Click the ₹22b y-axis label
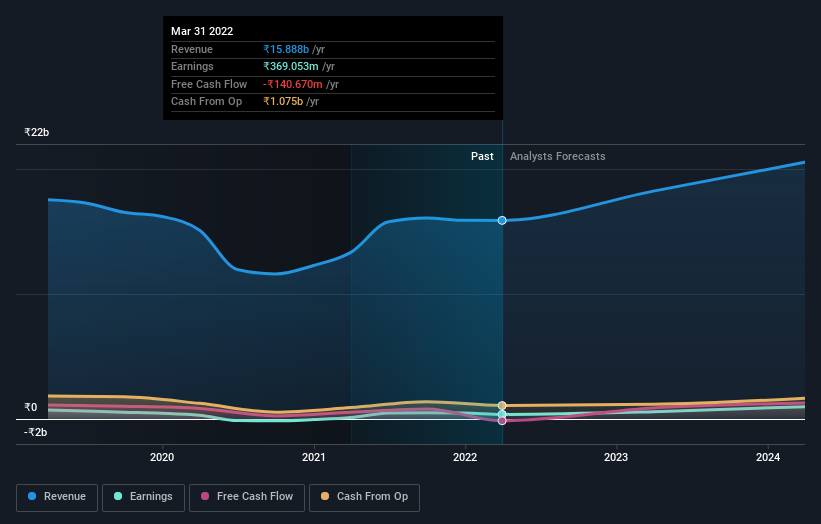The width and height of the screenshot is (821, 524). (37, 132)
